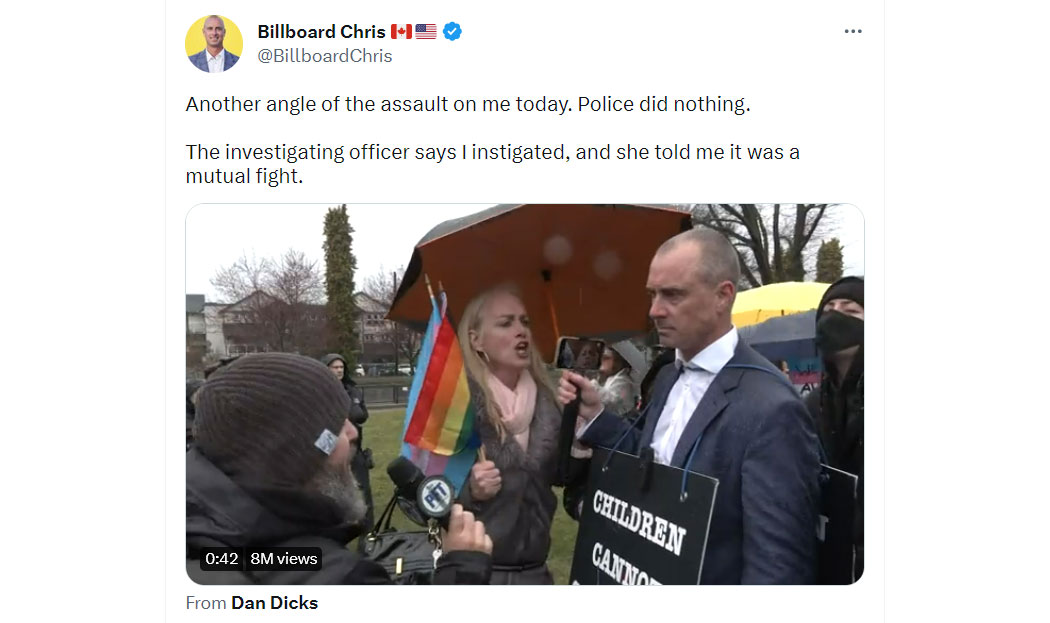Open the Dan Dicks profile link
Screen dimensions: 1050x623
coord(275,603)
